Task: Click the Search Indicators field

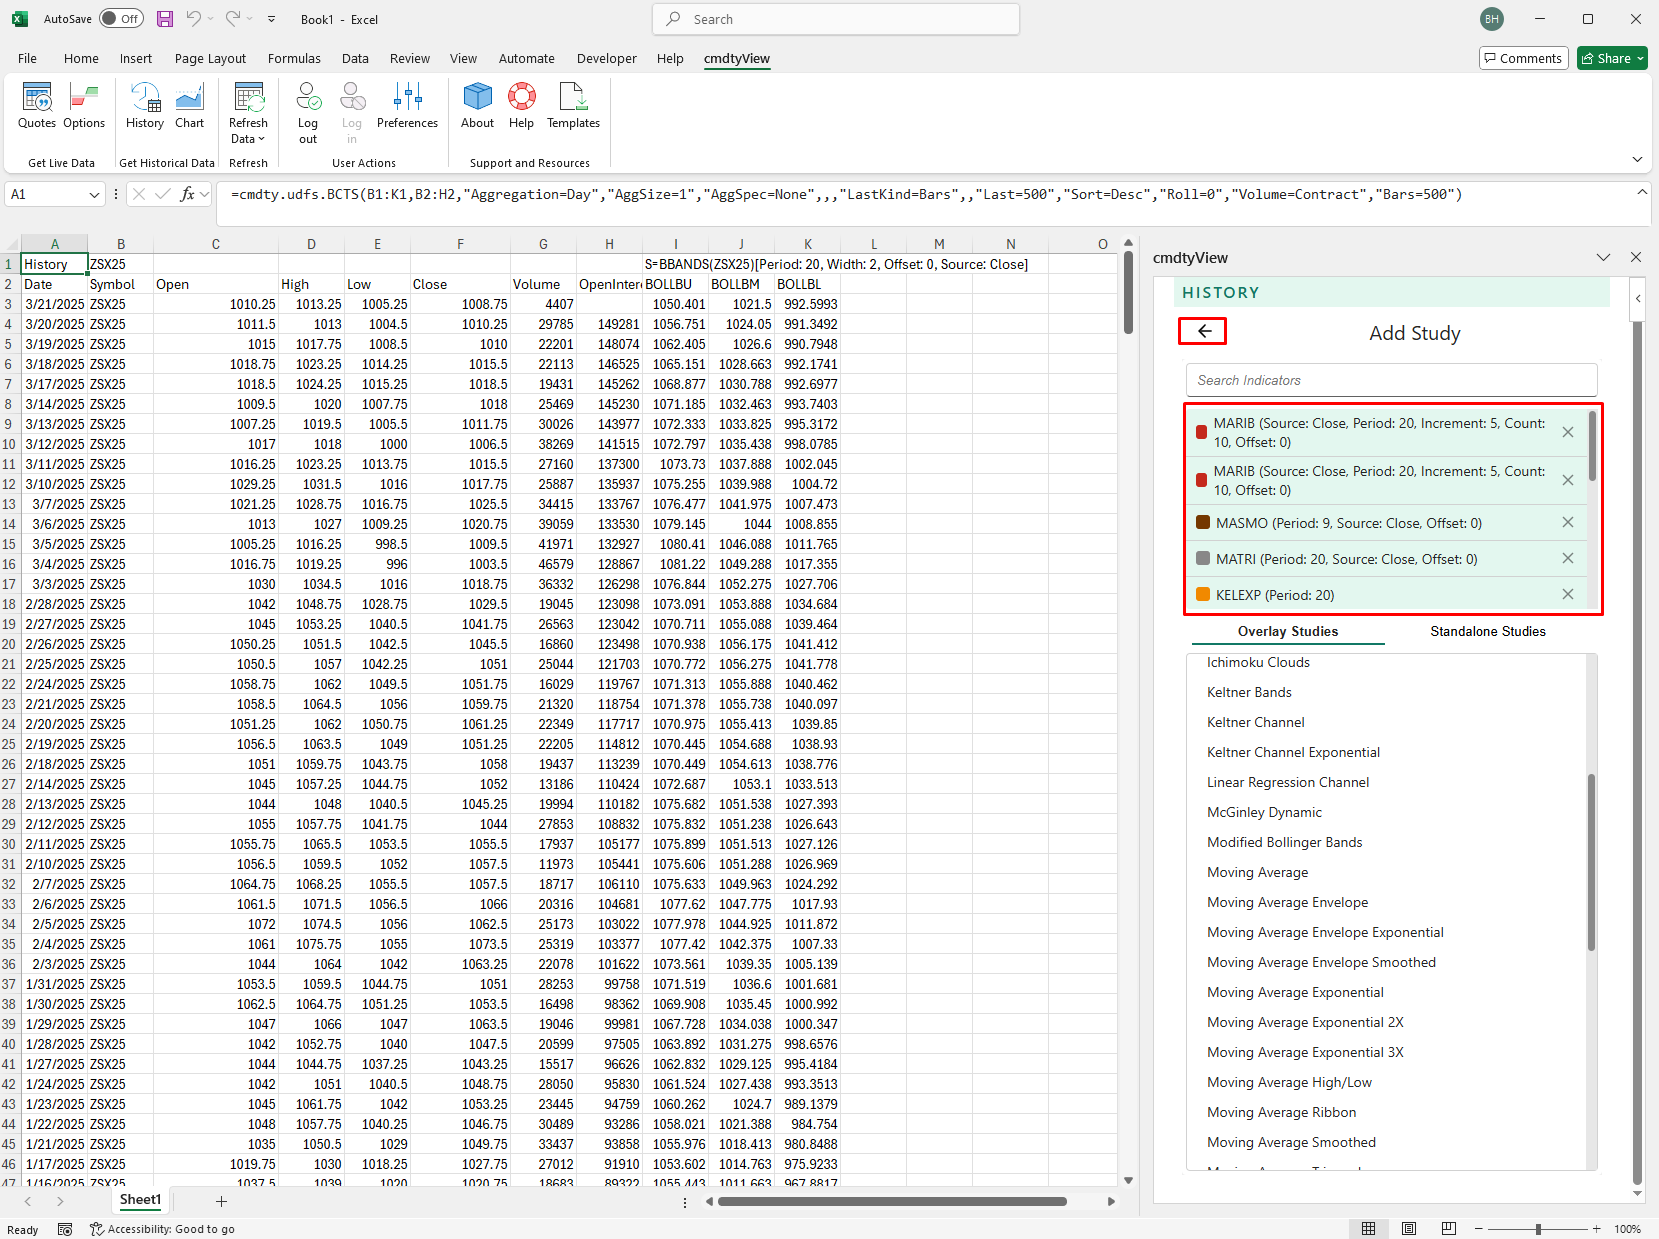Action: pyautogui.click(x=1391, y=380)
